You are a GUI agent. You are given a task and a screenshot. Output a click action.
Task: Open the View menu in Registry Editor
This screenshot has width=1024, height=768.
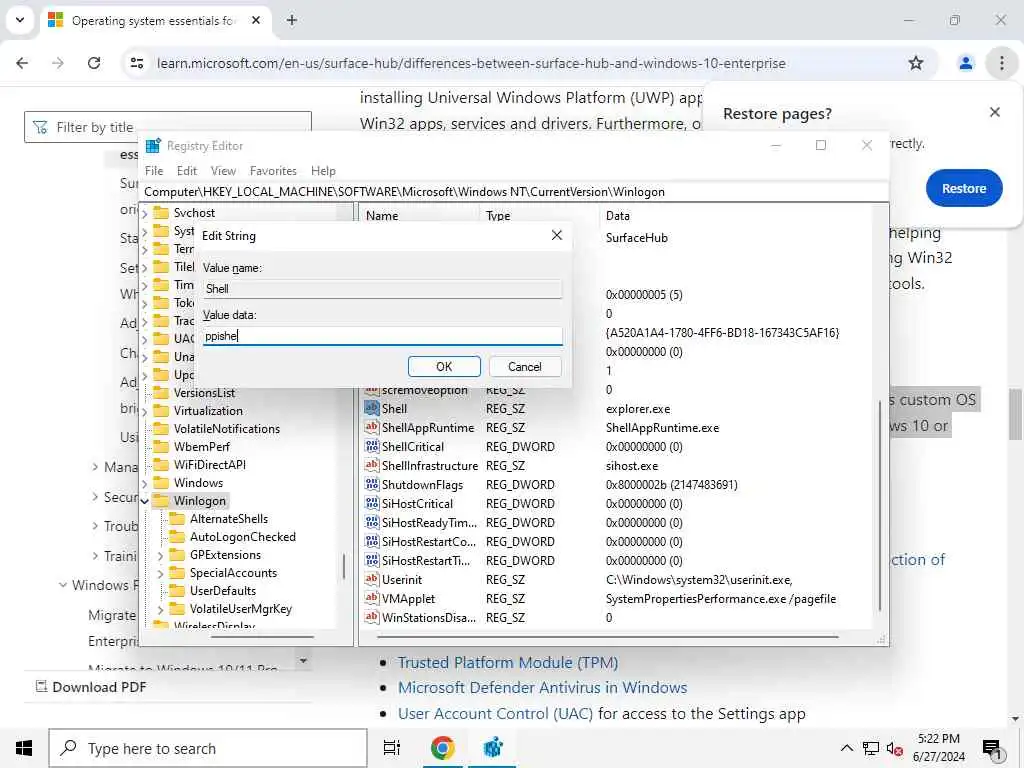(x=223, y=171)
